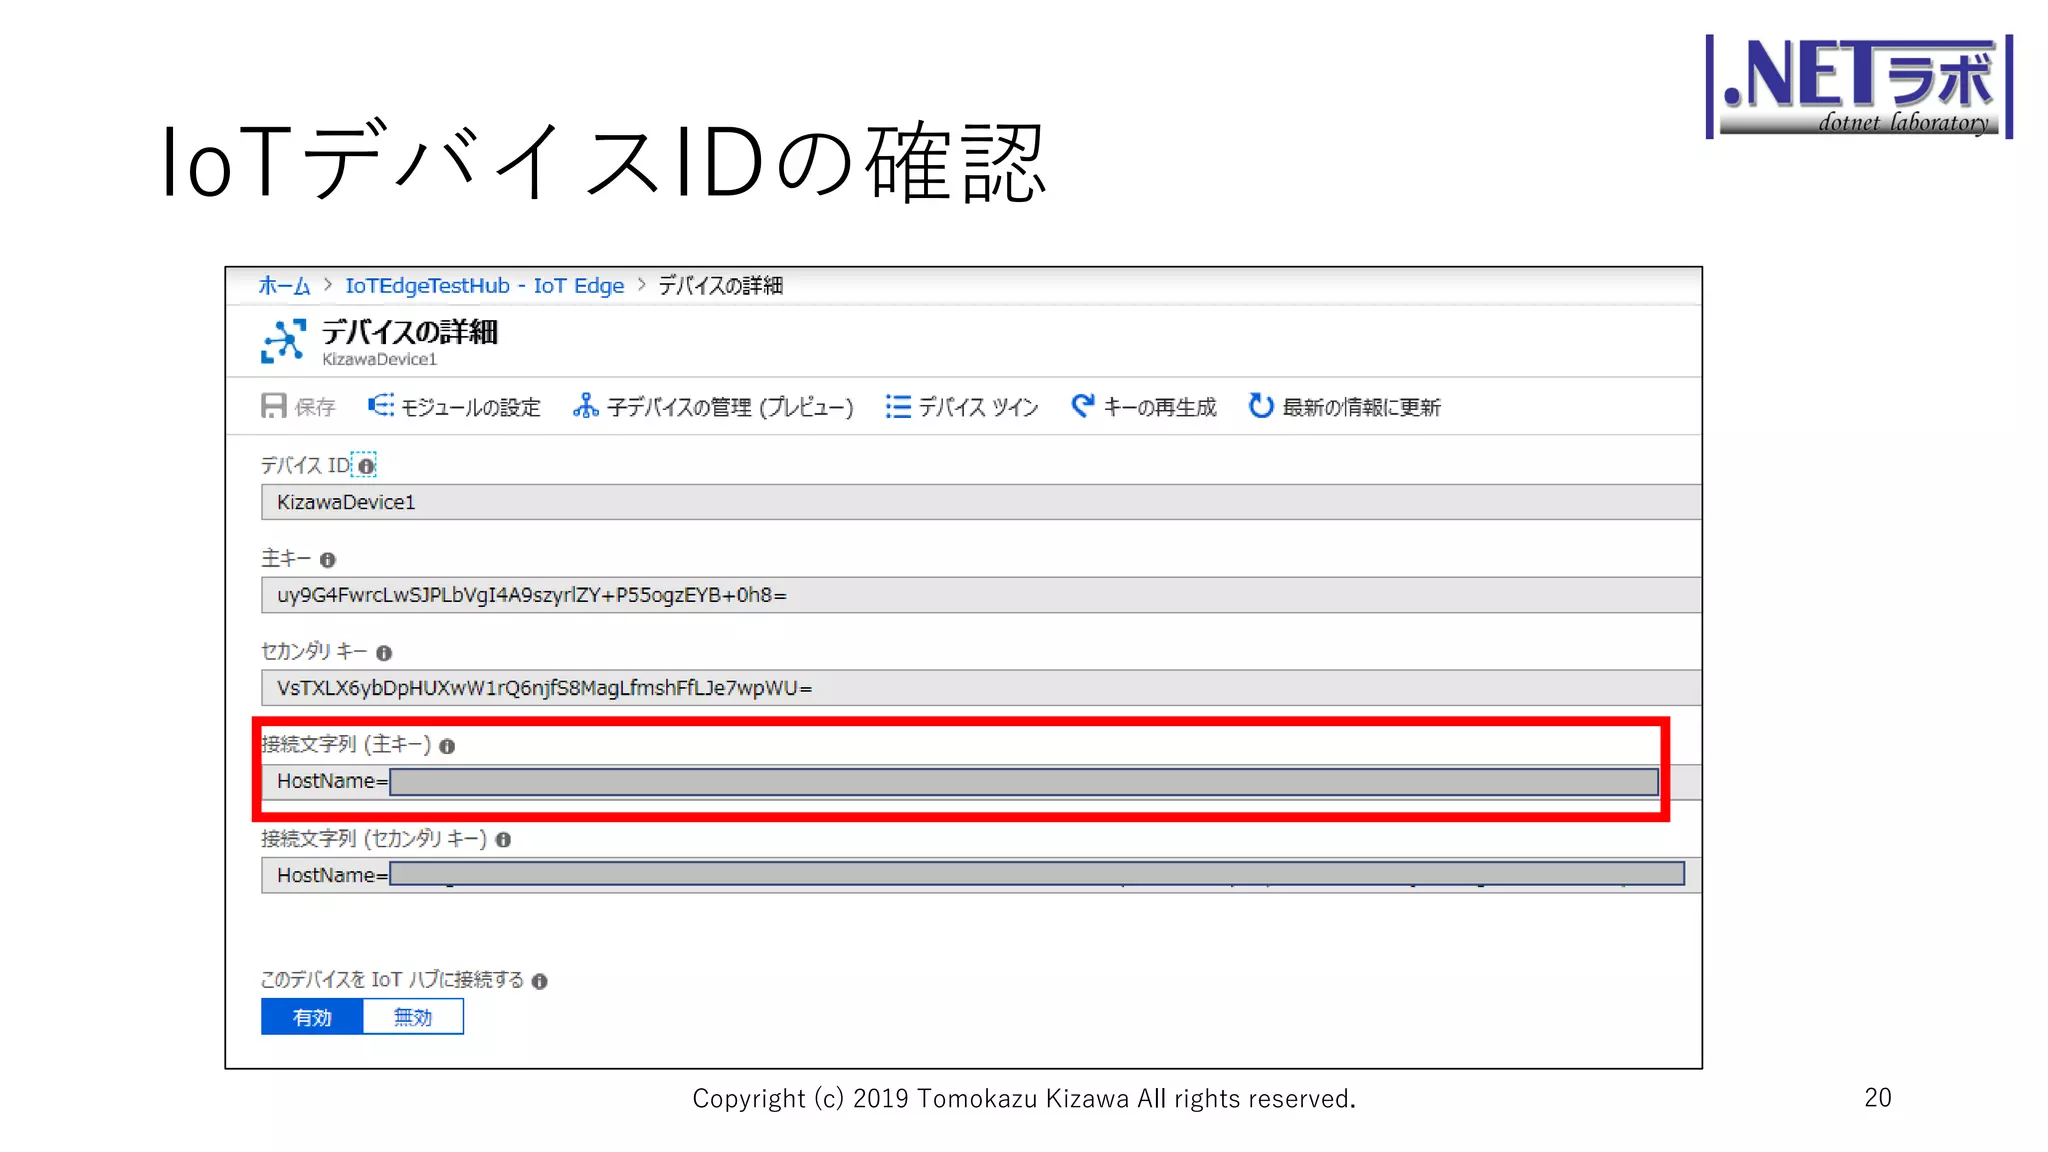
Task: Click the .NETラボ logo
Action: click(x=1859, y=86)
